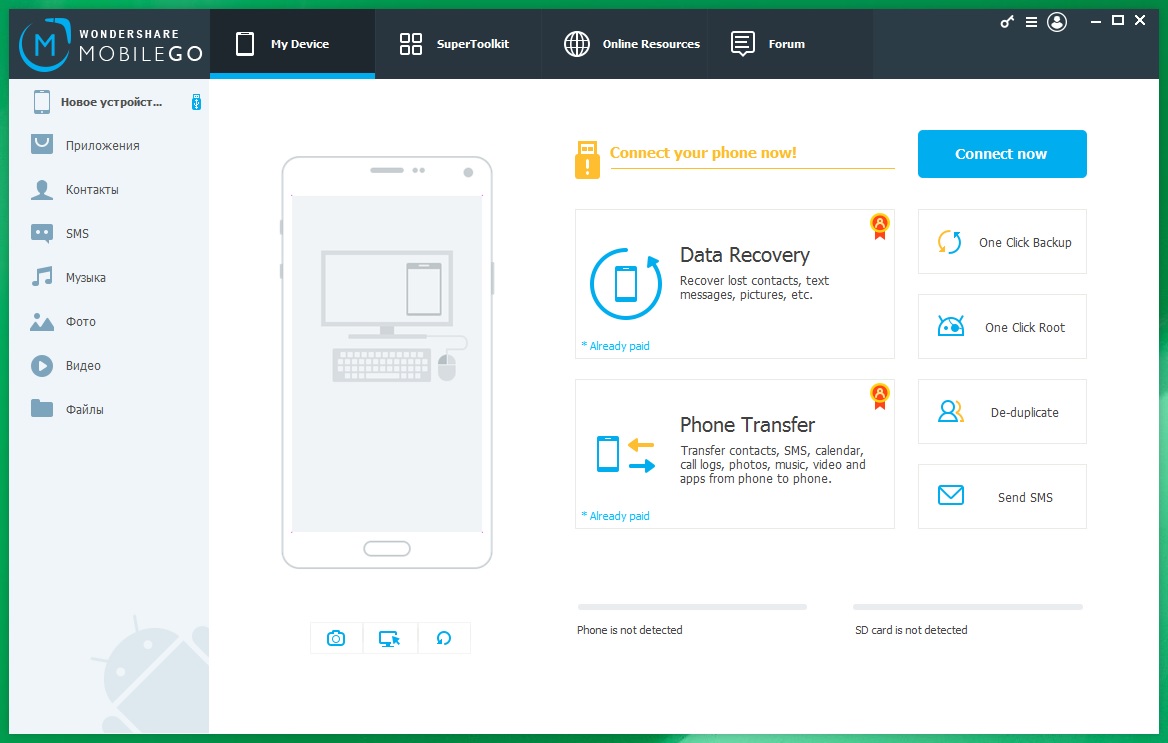
Task: Click the Connect now button
Action: pos(1002,154)
